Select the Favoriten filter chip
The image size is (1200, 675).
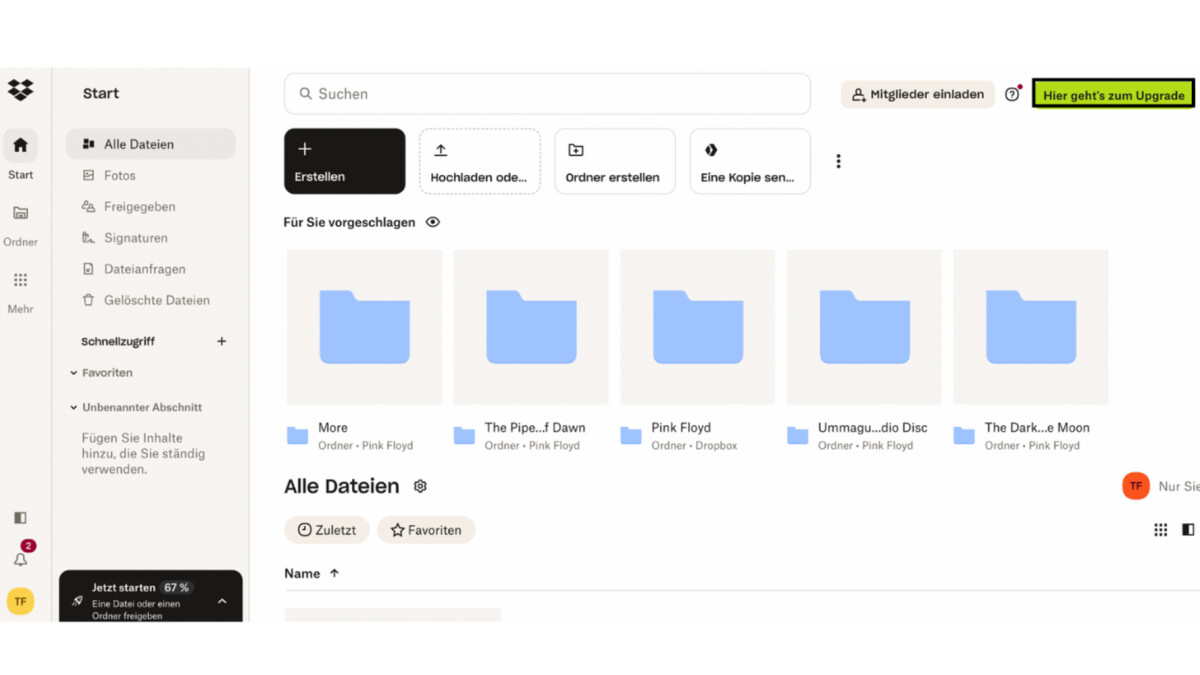426,530
